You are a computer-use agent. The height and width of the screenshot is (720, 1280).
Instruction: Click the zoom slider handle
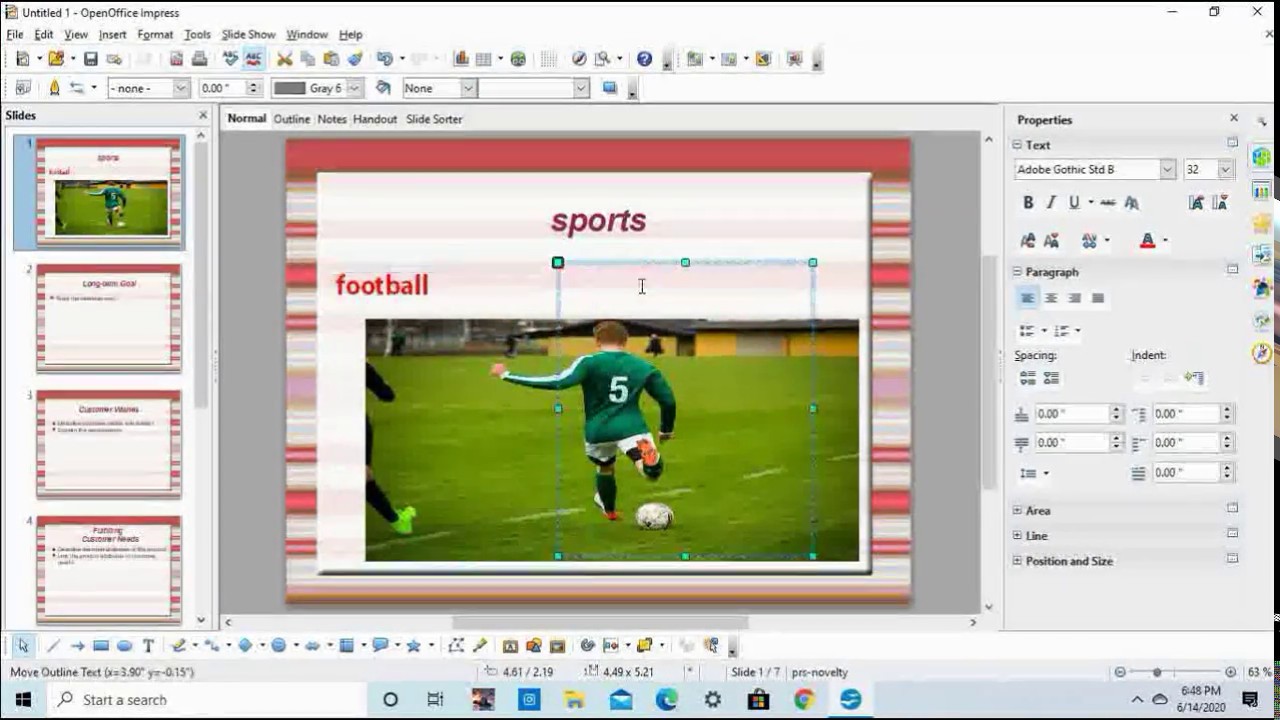(1157, 672)
